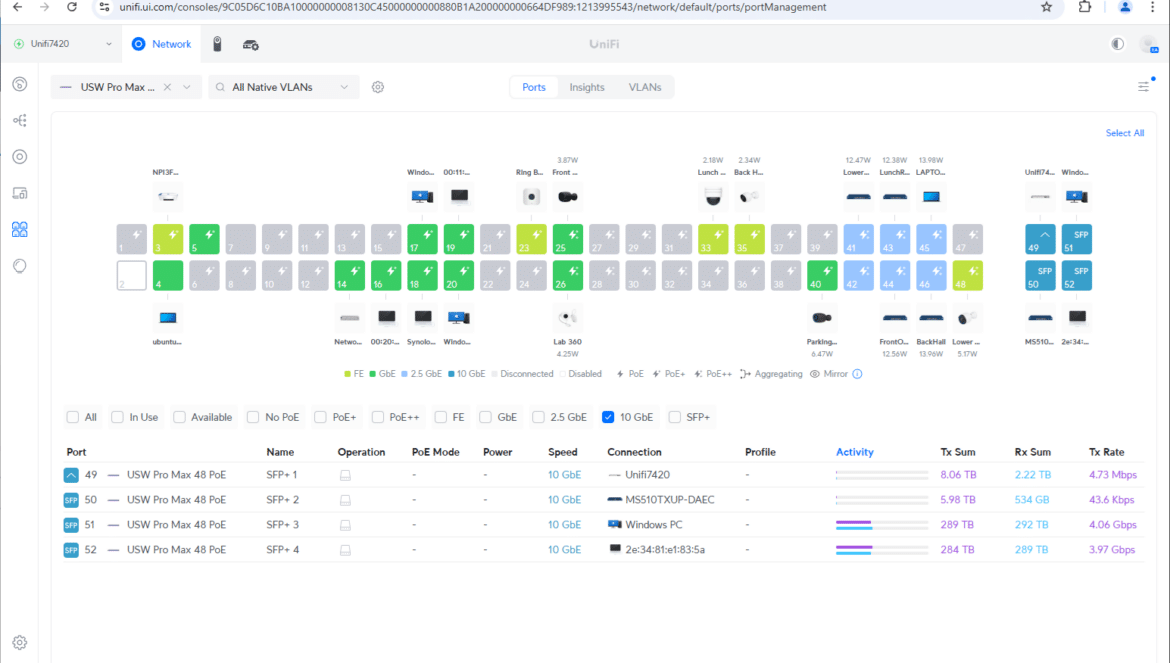Switch to the Insights tab
This screenshot has width=1170, height=663.
click(x=586, y=87)
